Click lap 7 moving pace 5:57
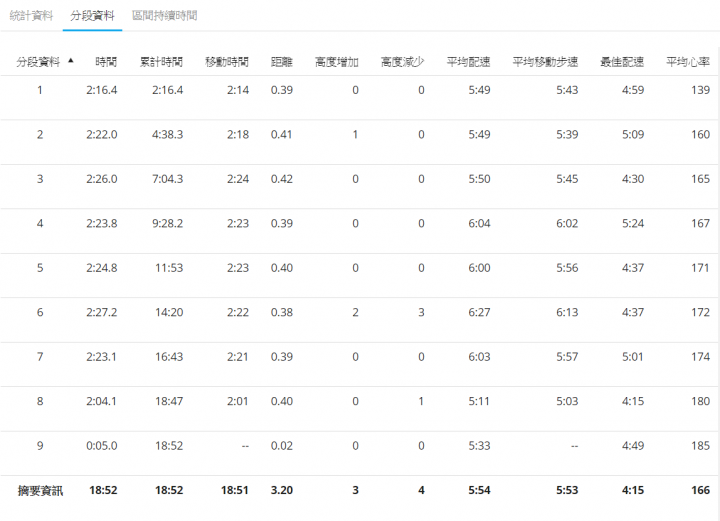The image size is (720, 521). (567, 357)
